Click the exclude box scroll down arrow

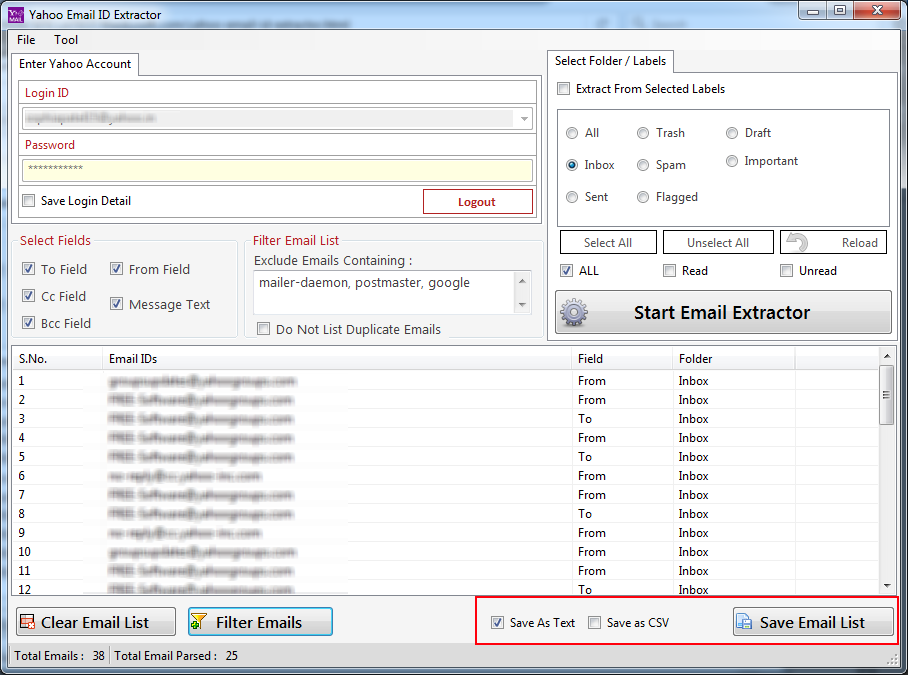point(522,305)
